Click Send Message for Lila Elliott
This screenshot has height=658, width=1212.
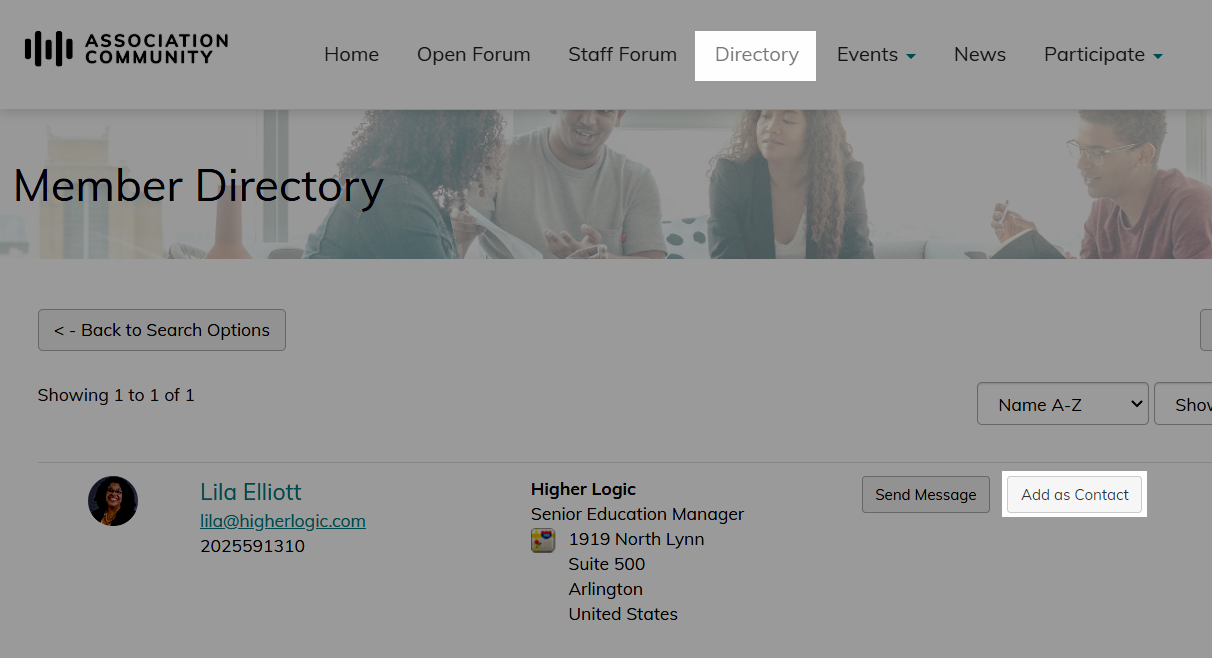click(x=926, y=495)
